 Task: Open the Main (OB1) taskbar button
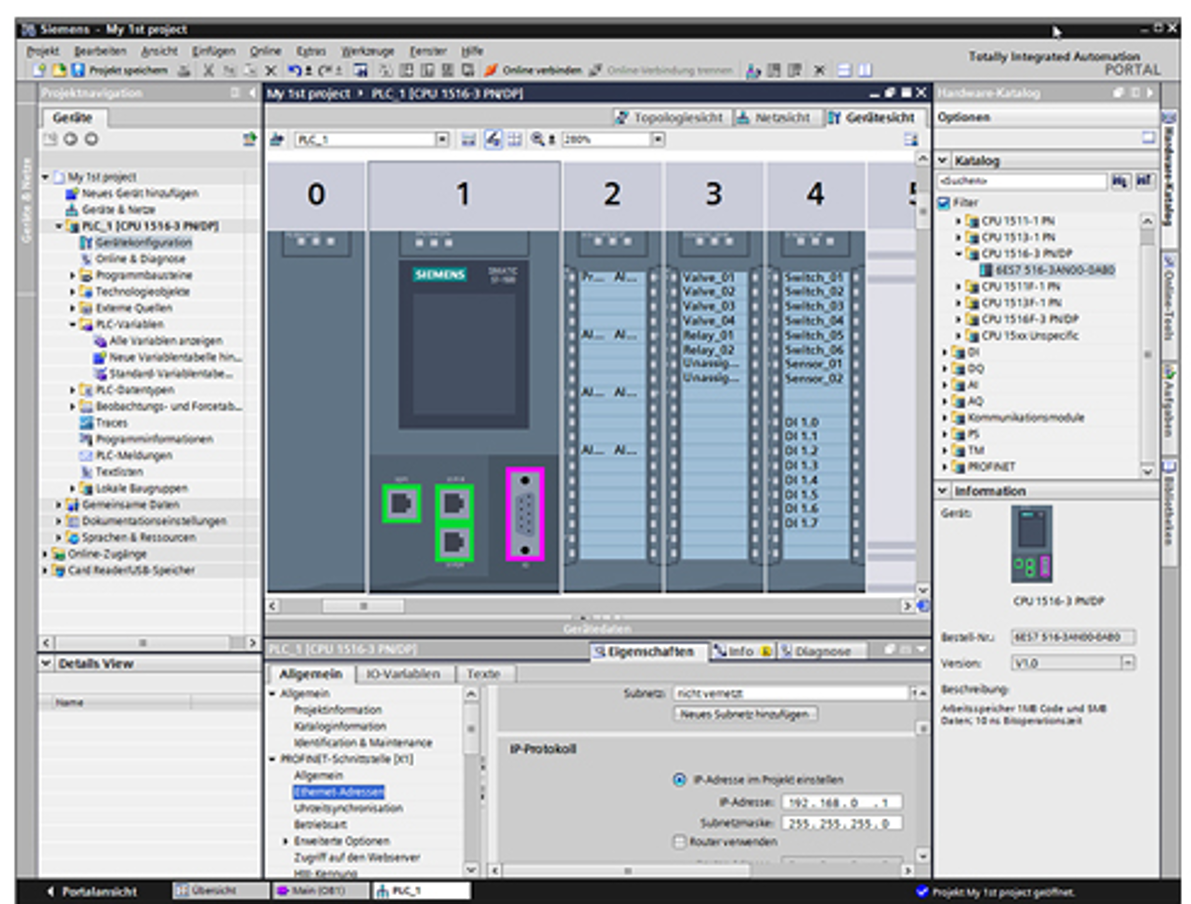click(319, 890)
